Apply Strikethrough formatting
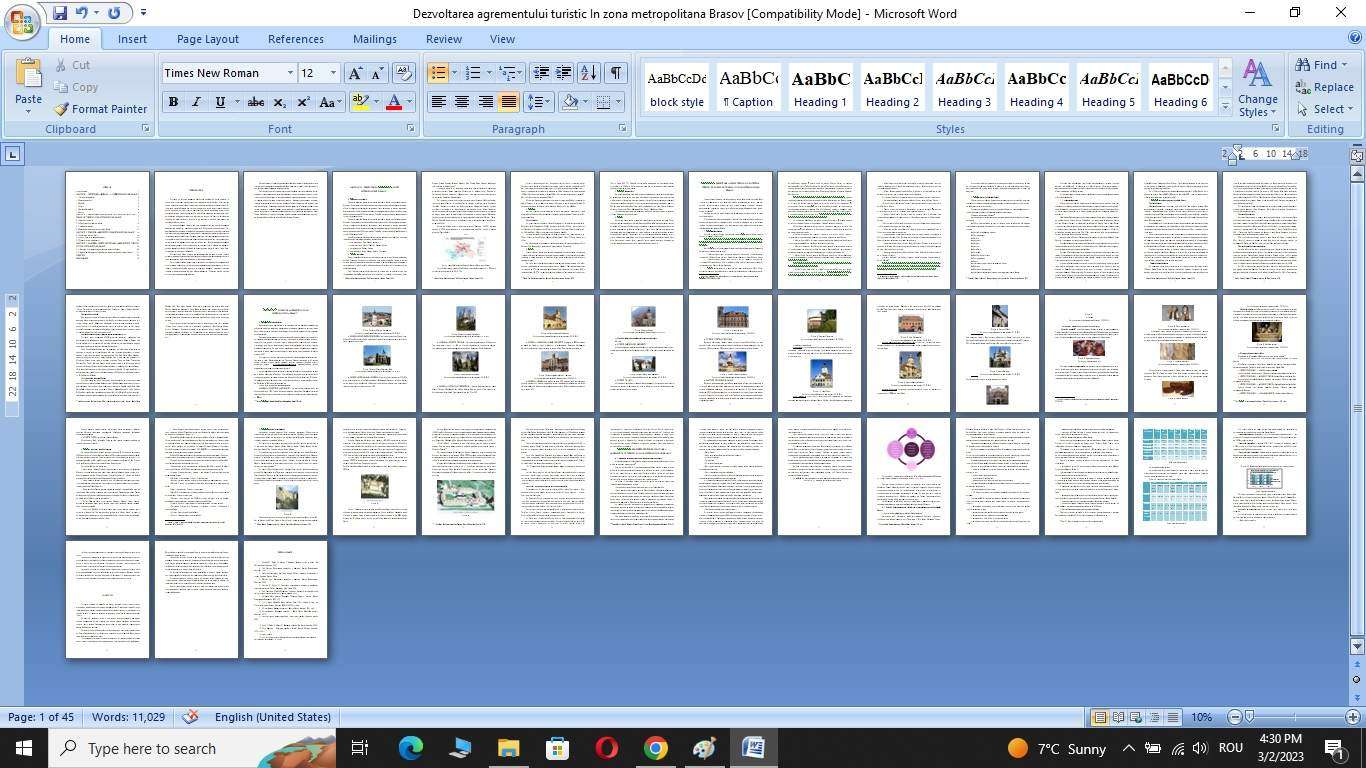 (255, 102)
